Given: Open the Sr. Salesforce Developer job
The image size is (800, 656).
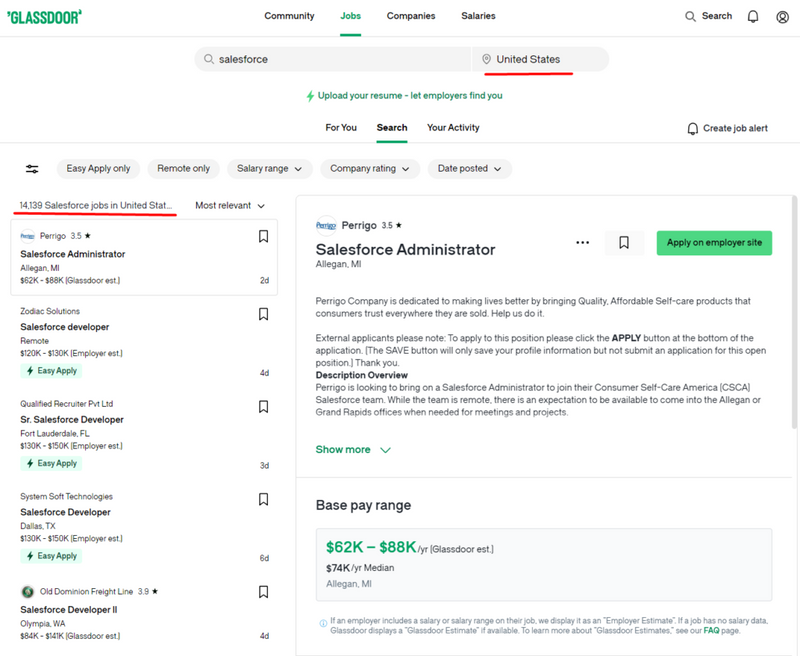Looking at the screenshot, I should click(72, 420).
